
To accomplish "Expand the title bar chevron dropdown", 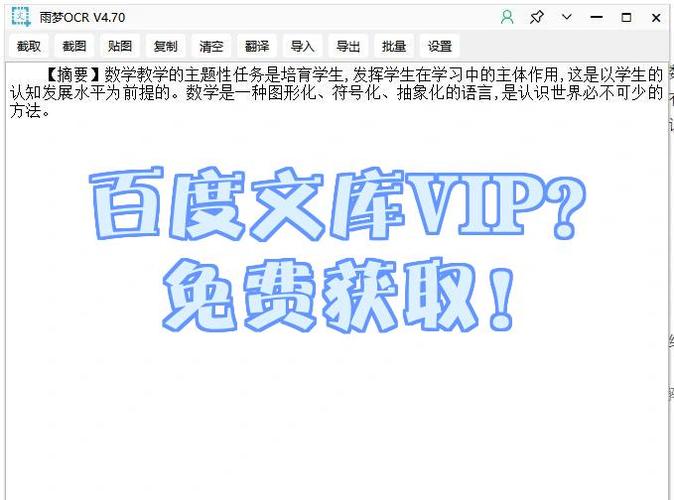I will coord(567,17).
